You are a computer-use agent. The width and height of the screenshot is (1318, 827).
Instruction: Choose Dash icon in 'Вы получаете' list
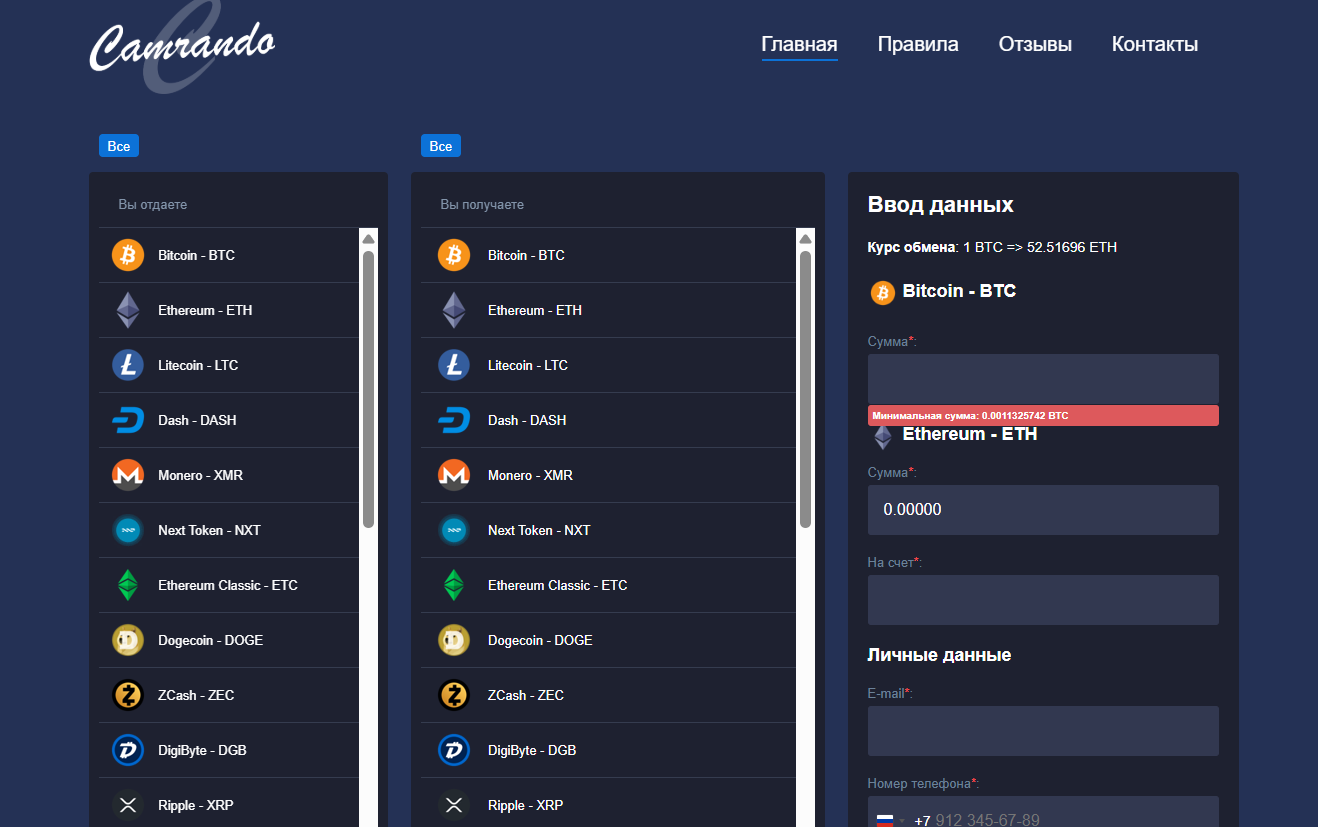click(x=454, y=420)
